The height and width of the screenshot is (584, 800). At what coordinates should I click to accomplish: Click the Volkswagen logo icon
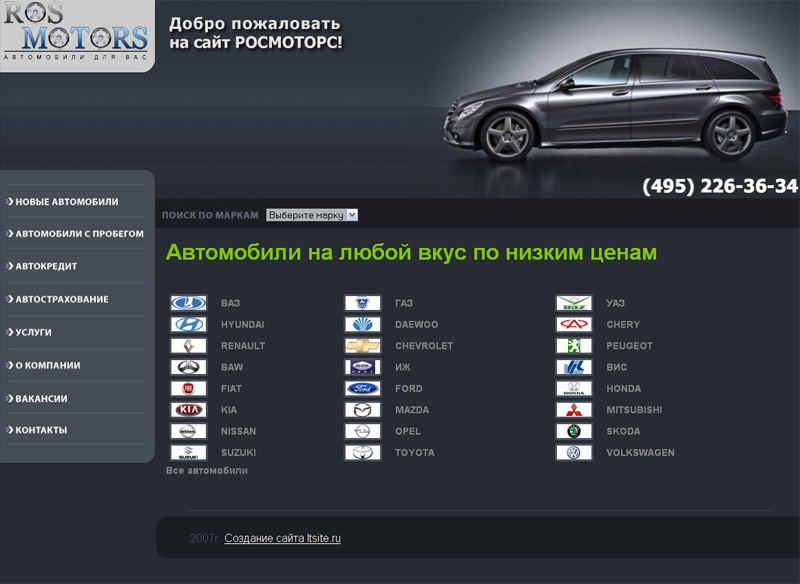tap(574, 453)
